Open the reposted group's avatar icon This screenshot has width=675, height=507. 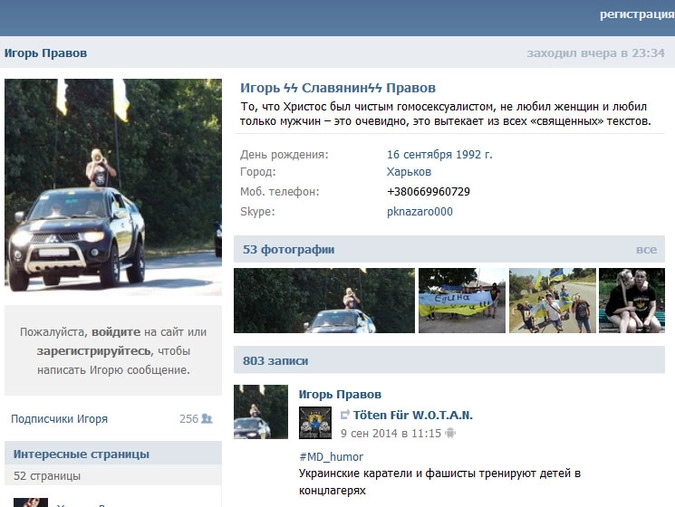tap(314, 422)
